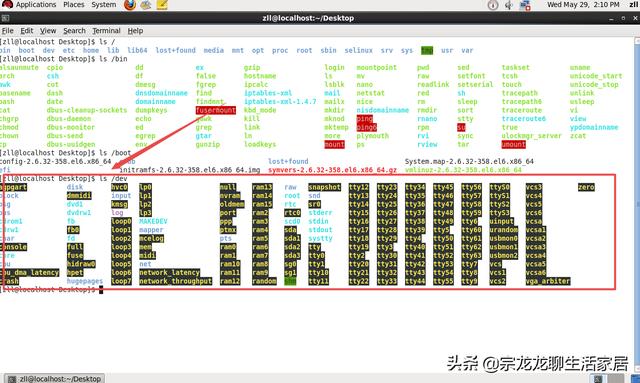Click the 'plymouth' entry
This screenshot has width=640, height=383.
[372, 136]
